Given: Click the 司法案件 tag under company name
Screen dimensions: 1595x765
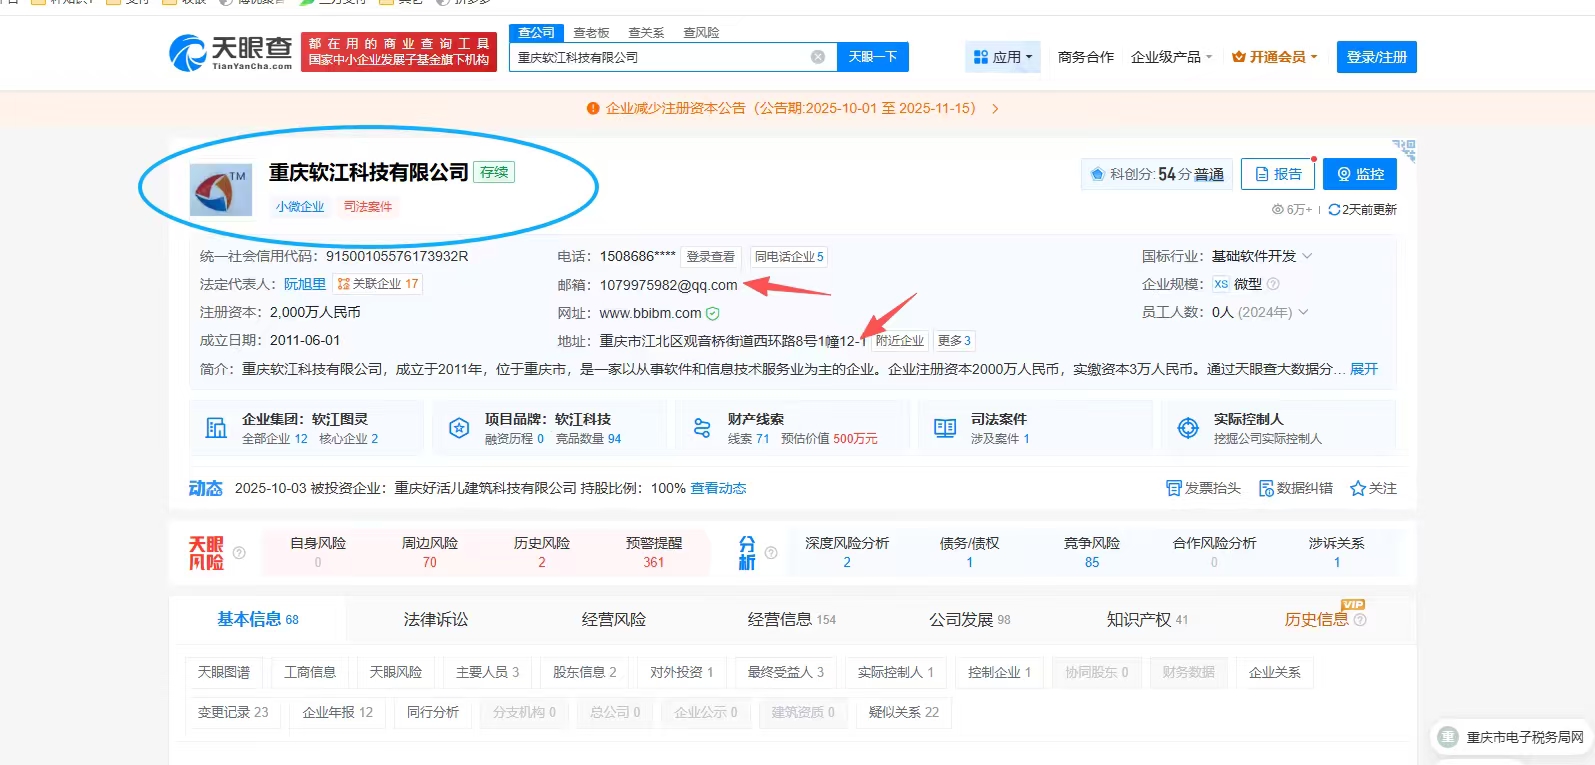Looking at the screenshot, I should (368, 207).
